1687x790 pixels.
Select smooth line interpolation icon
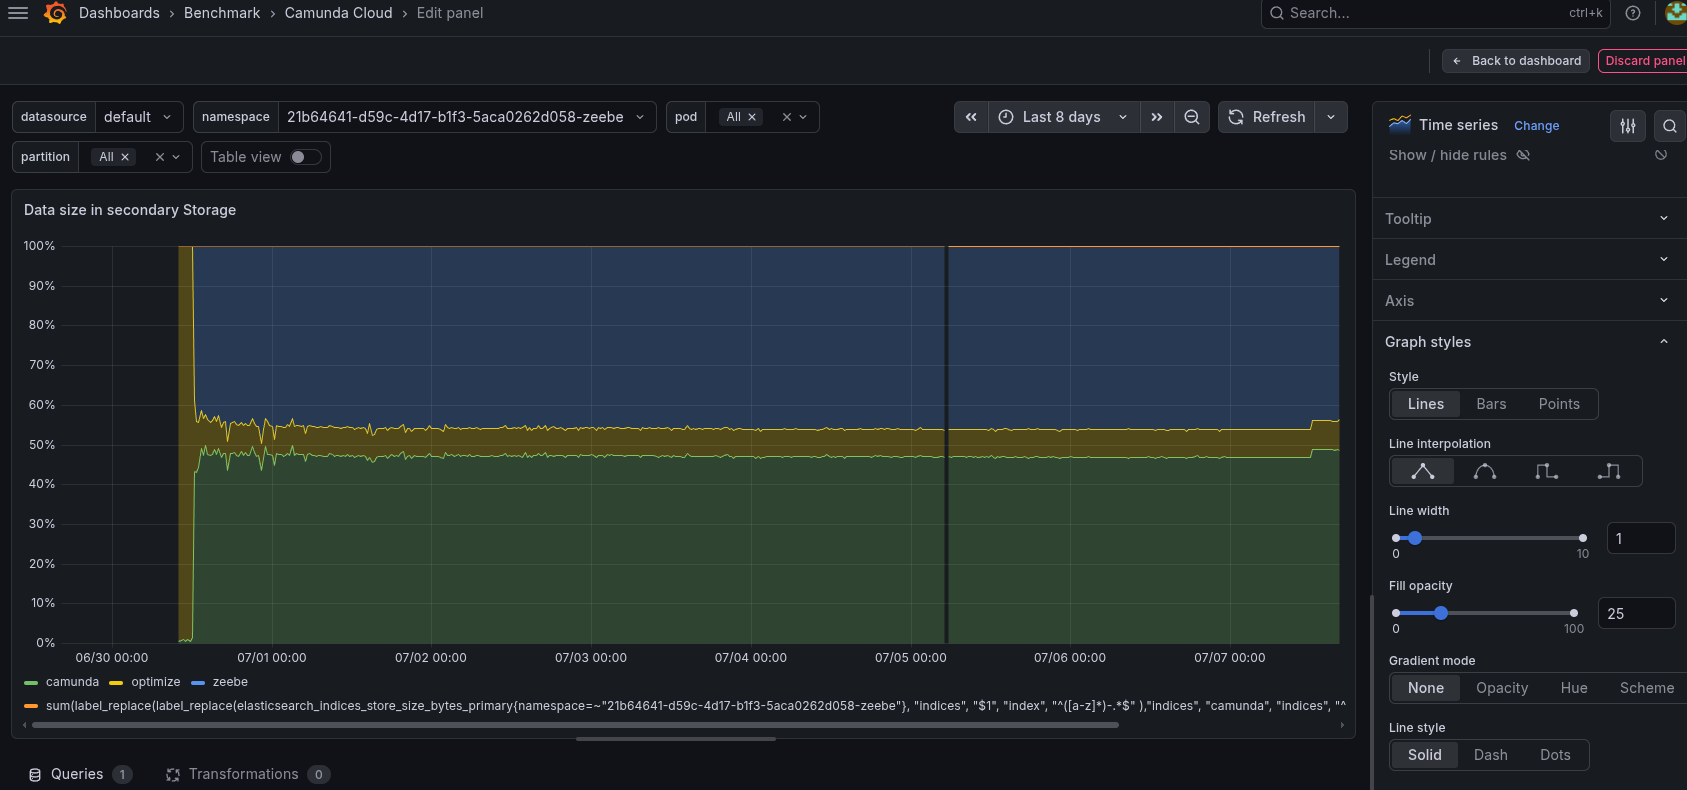[1485, 471]
